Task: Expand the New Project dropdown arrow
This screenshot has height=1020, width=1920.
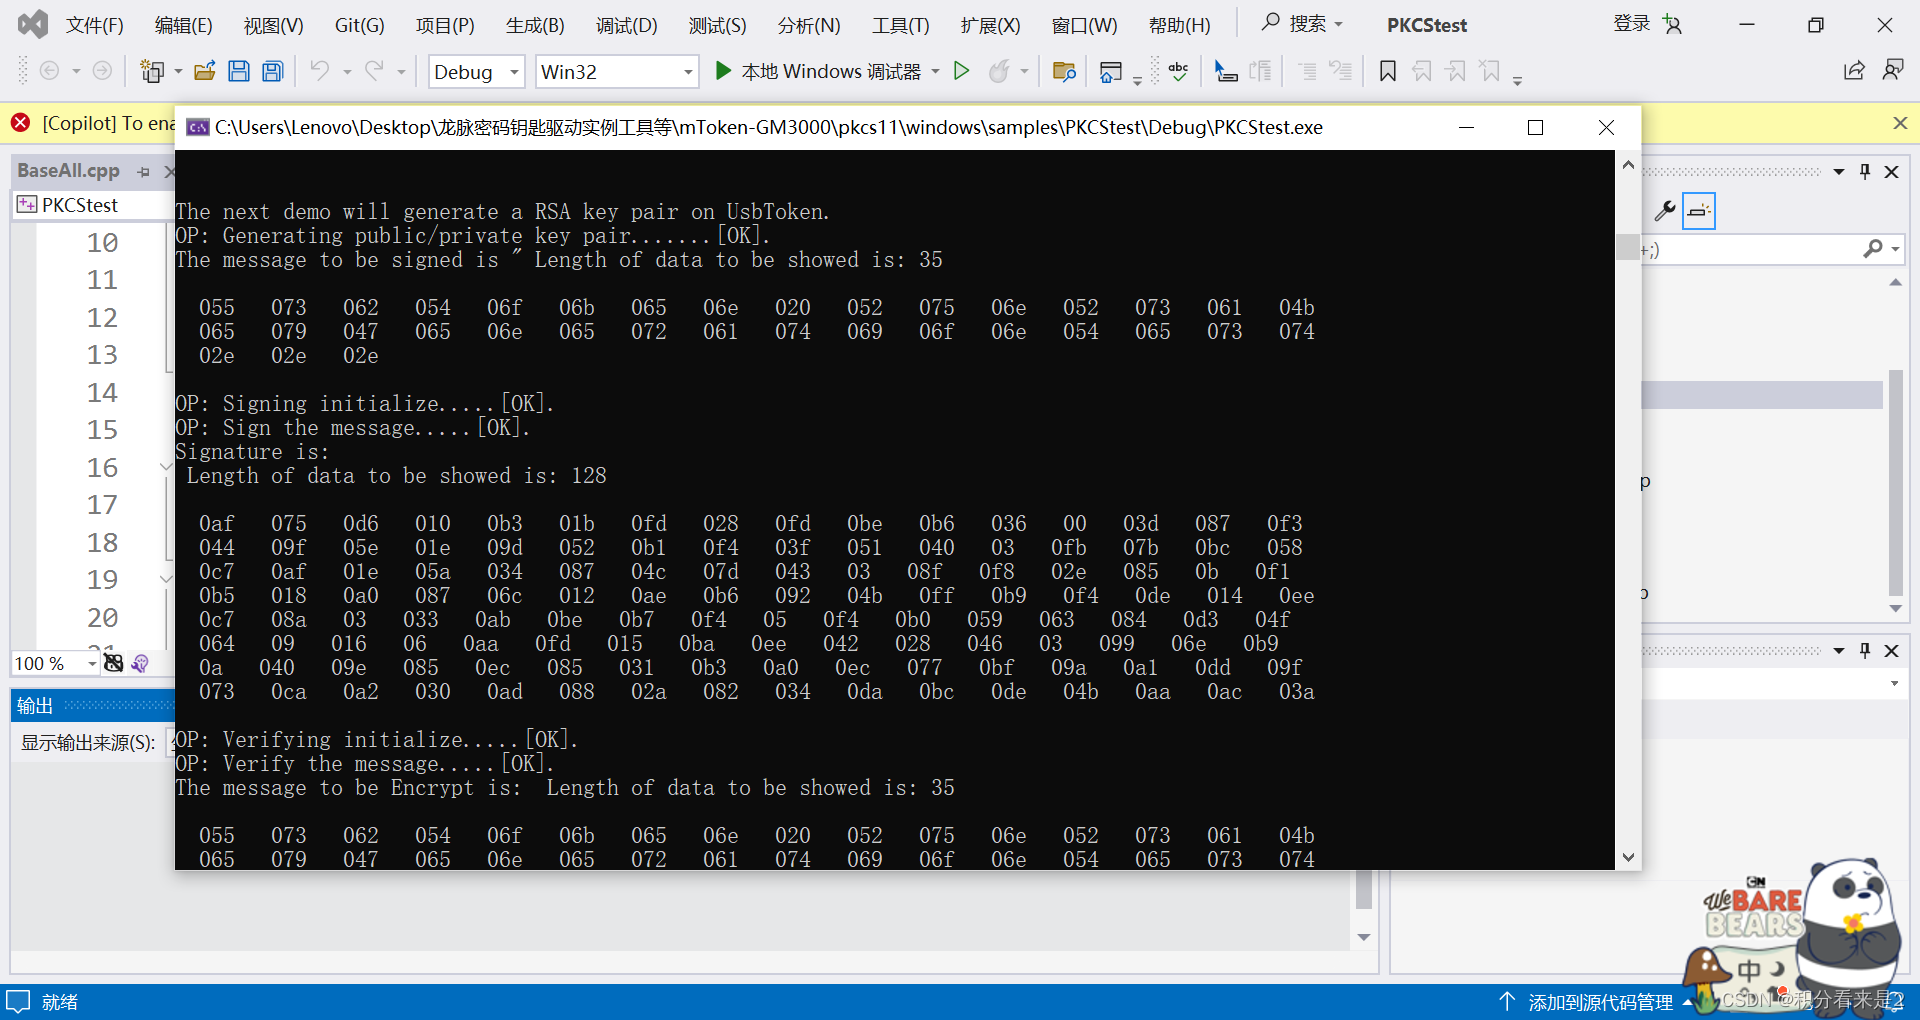Action: coord(178,71)
